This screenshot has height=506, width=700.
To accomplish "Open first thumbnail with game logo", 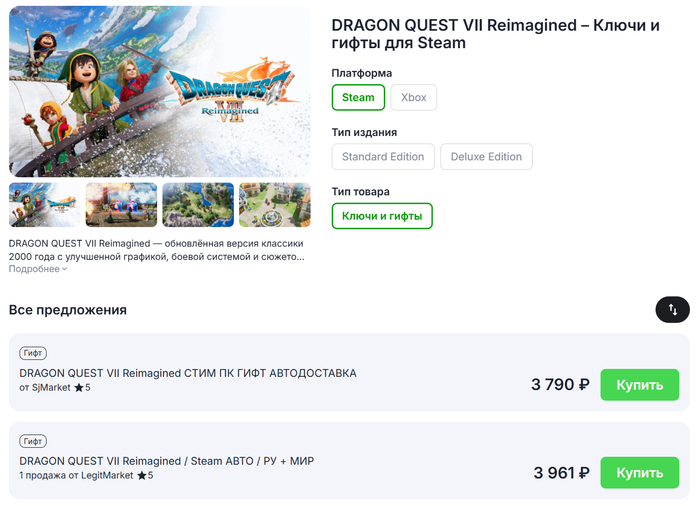I will (45, 205).
